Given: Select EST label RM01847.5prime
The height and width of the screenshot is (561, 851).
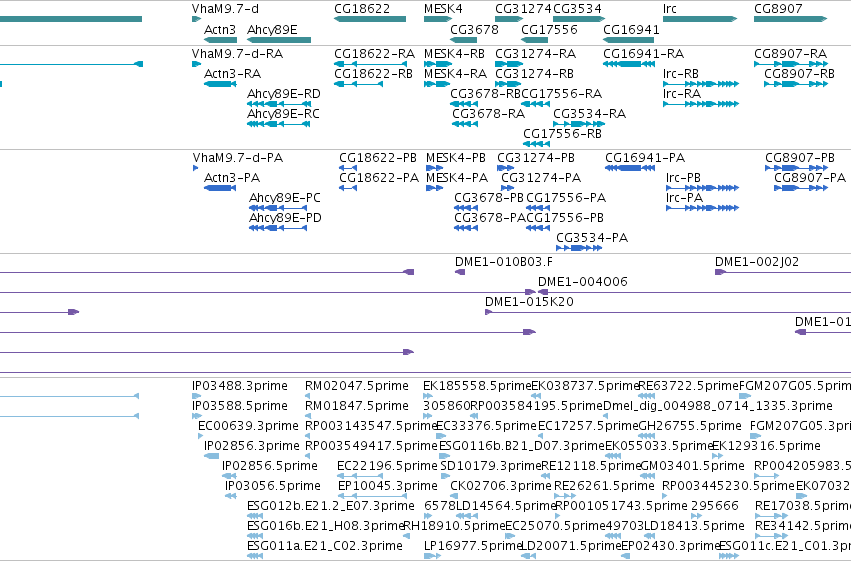Looking at the screenshot, I should click(x=357, y=406).
